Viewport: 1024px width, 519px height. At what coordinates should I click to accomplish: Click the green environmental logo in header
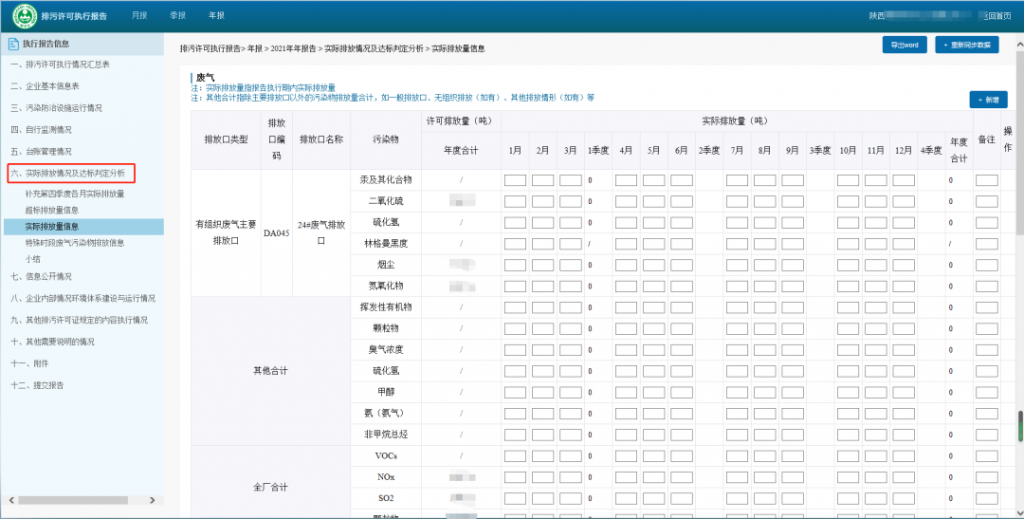click(24, 16)
